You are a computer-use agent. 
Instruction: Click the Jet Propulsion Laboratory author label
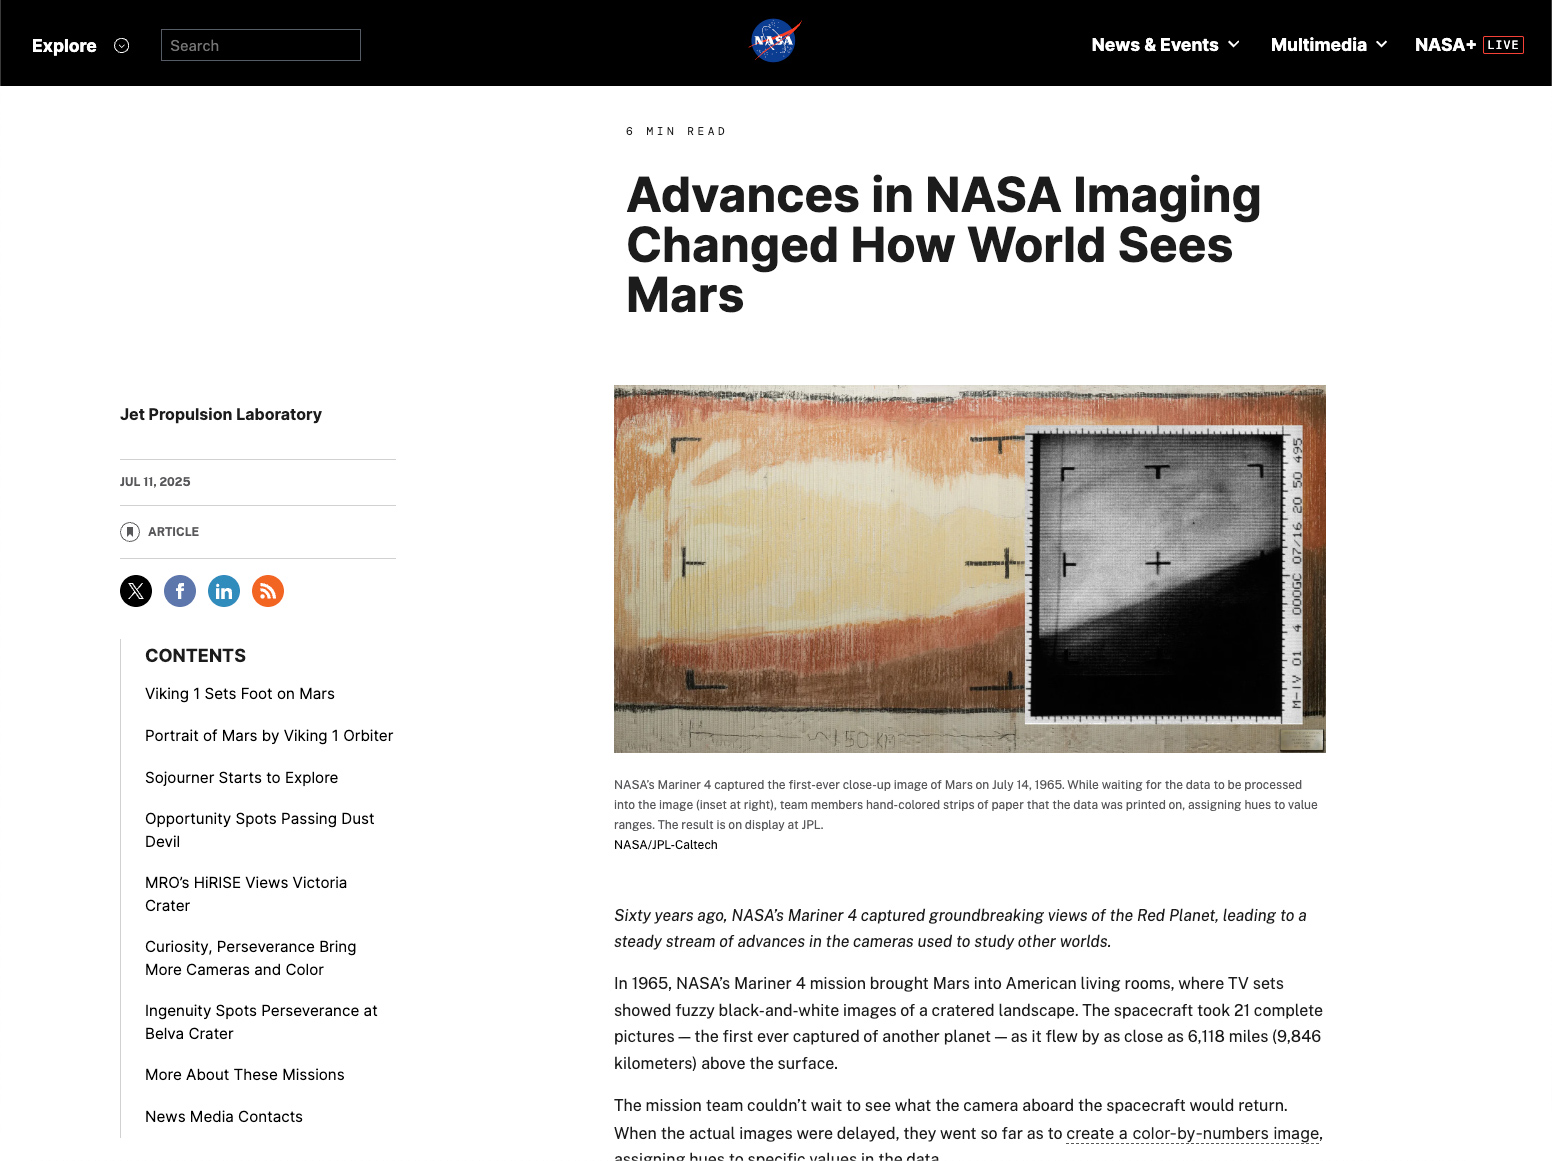221,415
